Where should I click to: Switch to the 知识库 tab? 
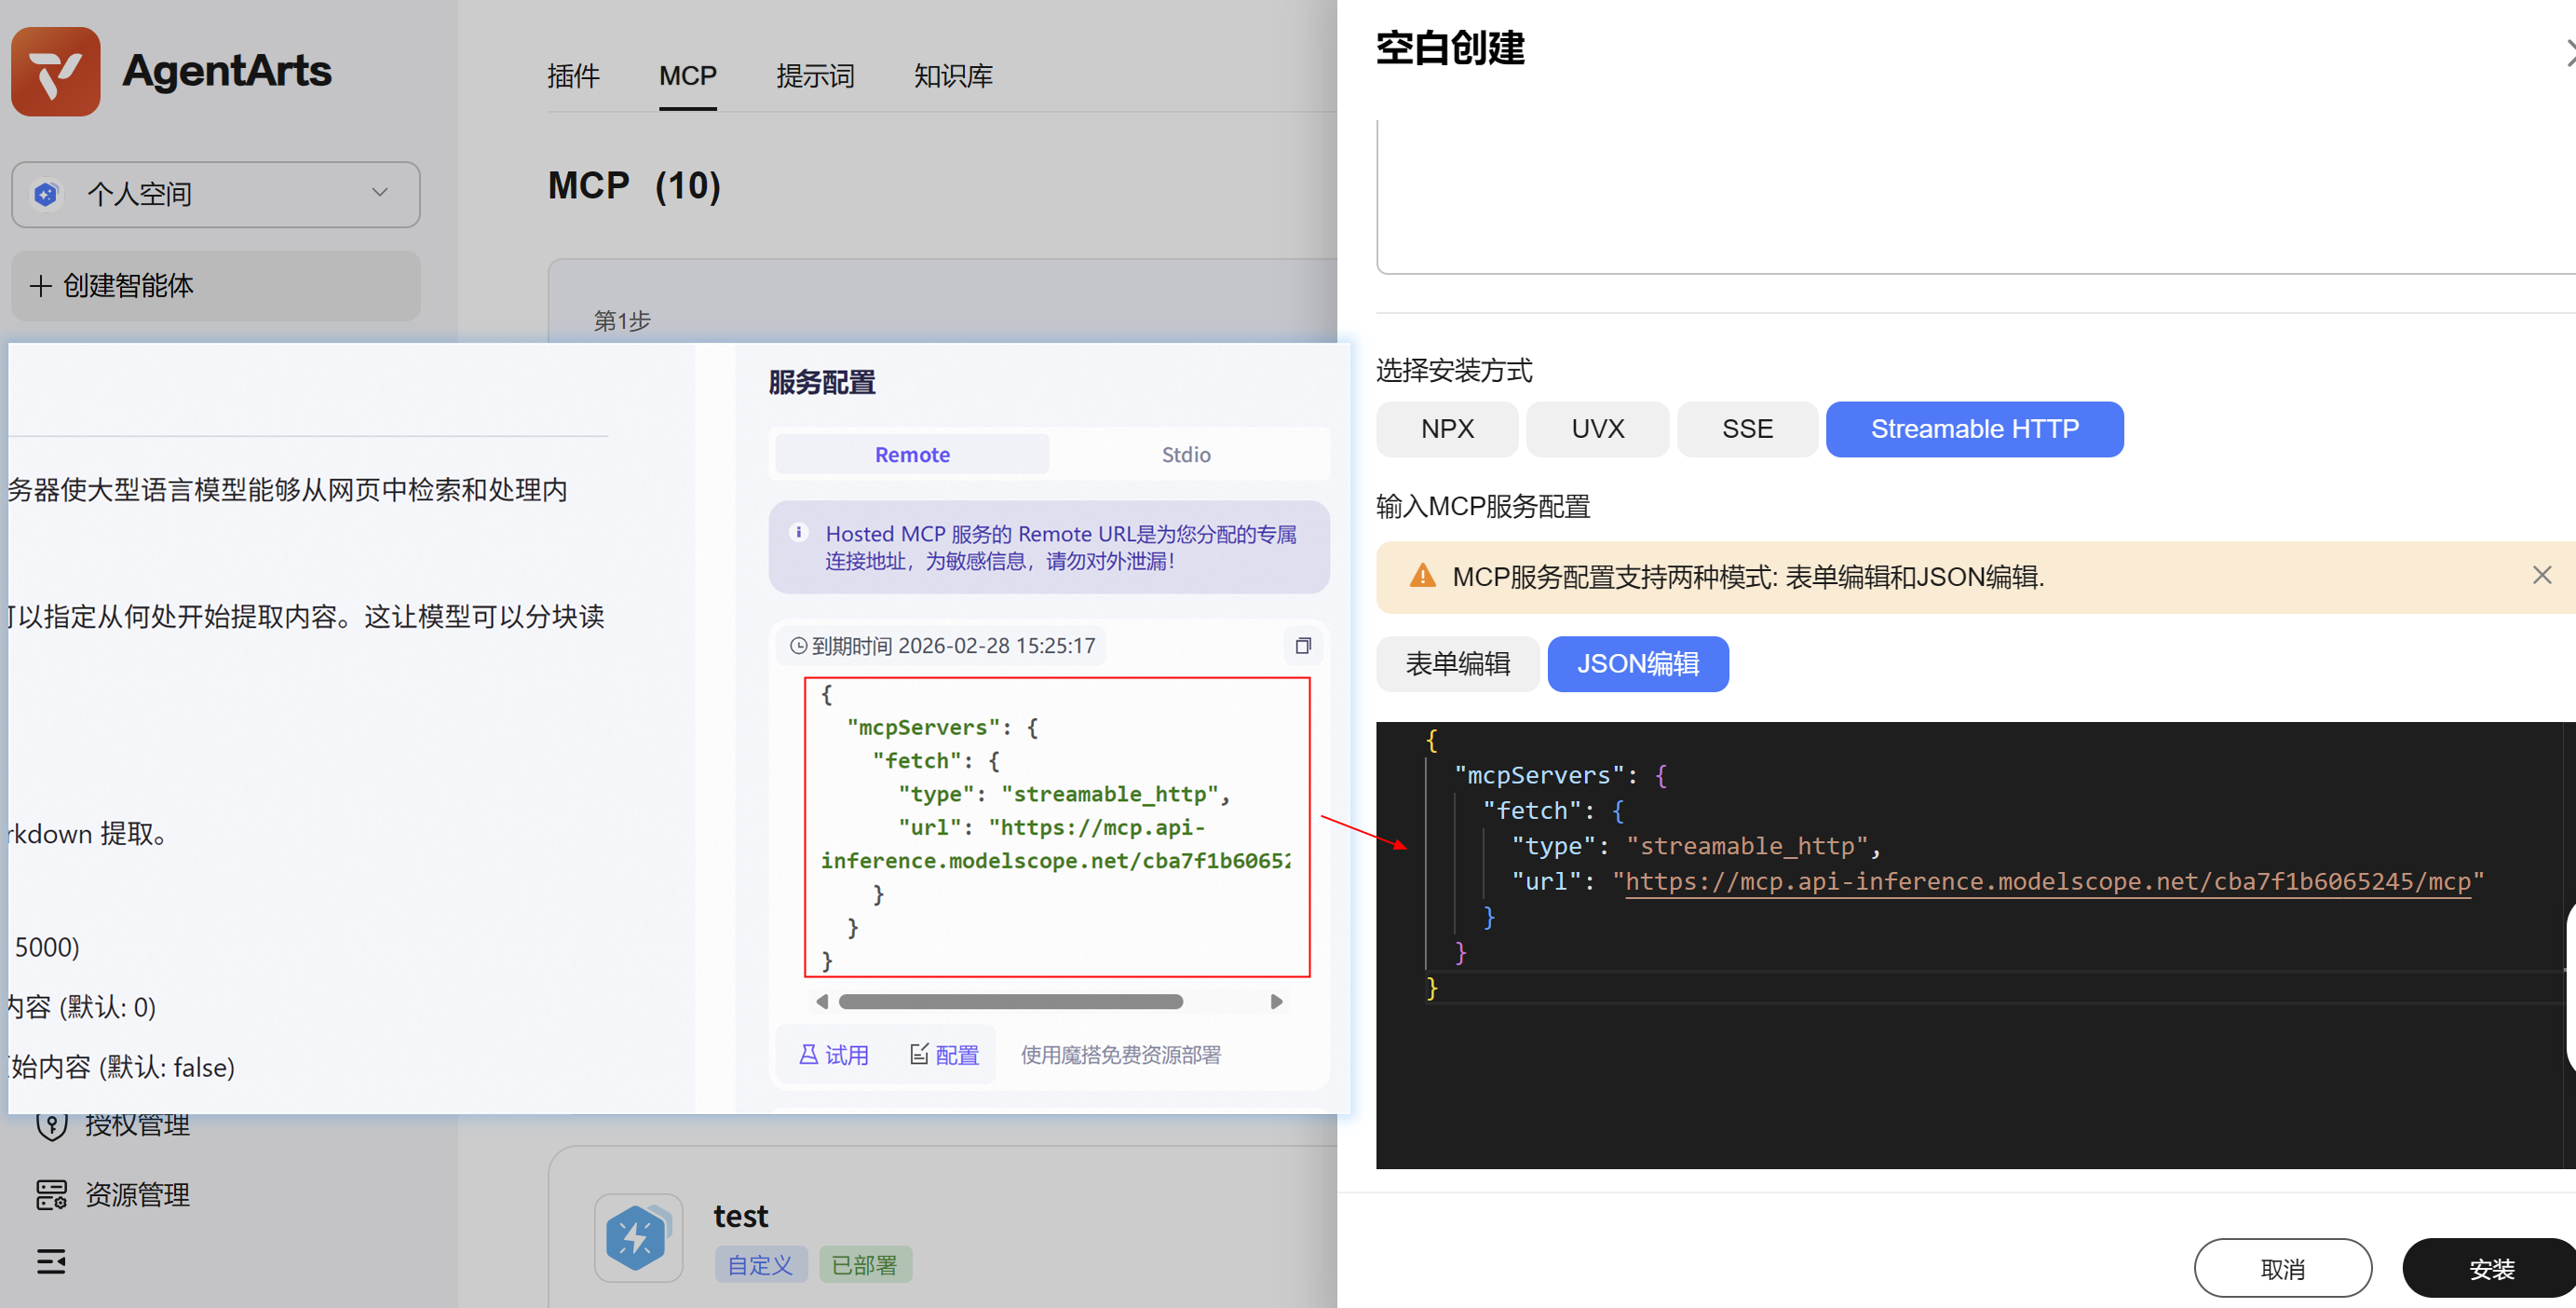(953, 76)
